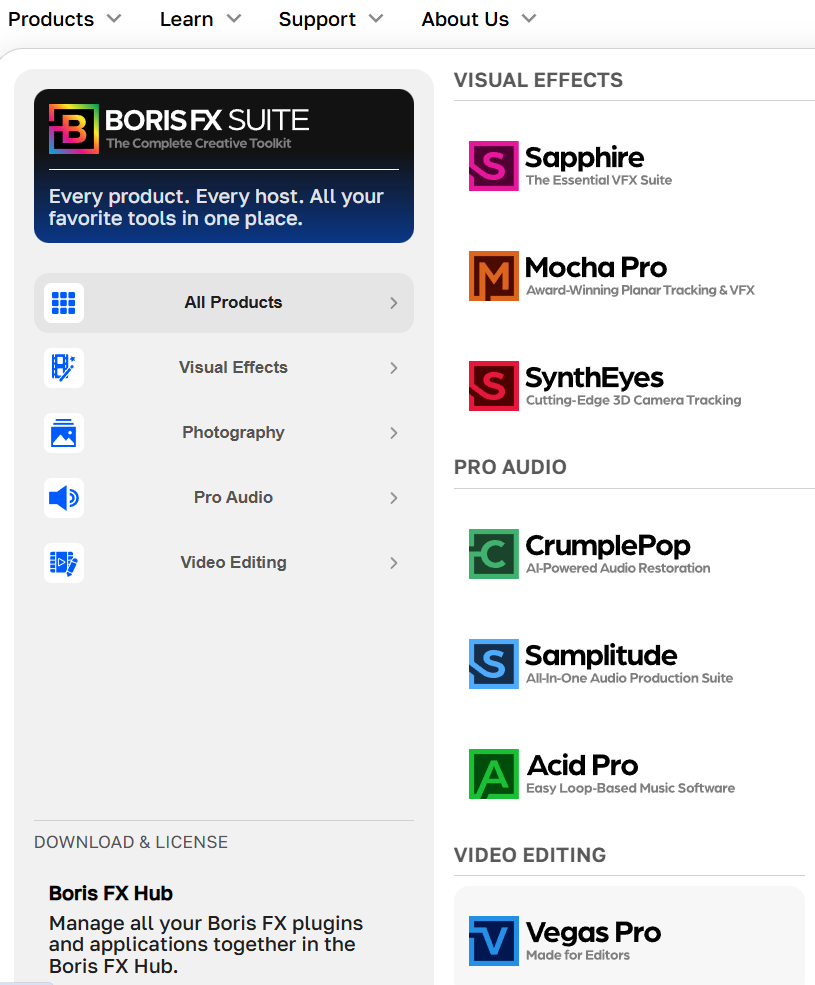This screenshot has width=815, height=985.
Task: Click the Boris FX Suite logo icon
Action: [x=74, y=129]
